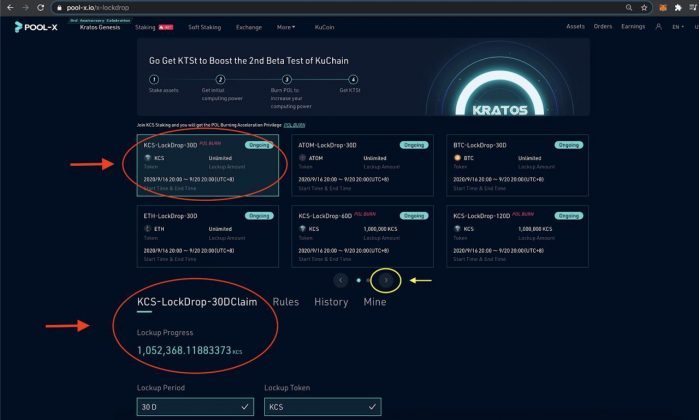Click the HOT badge next to Staking
Viewport: 699px width, 420px height.
point(166,27)
